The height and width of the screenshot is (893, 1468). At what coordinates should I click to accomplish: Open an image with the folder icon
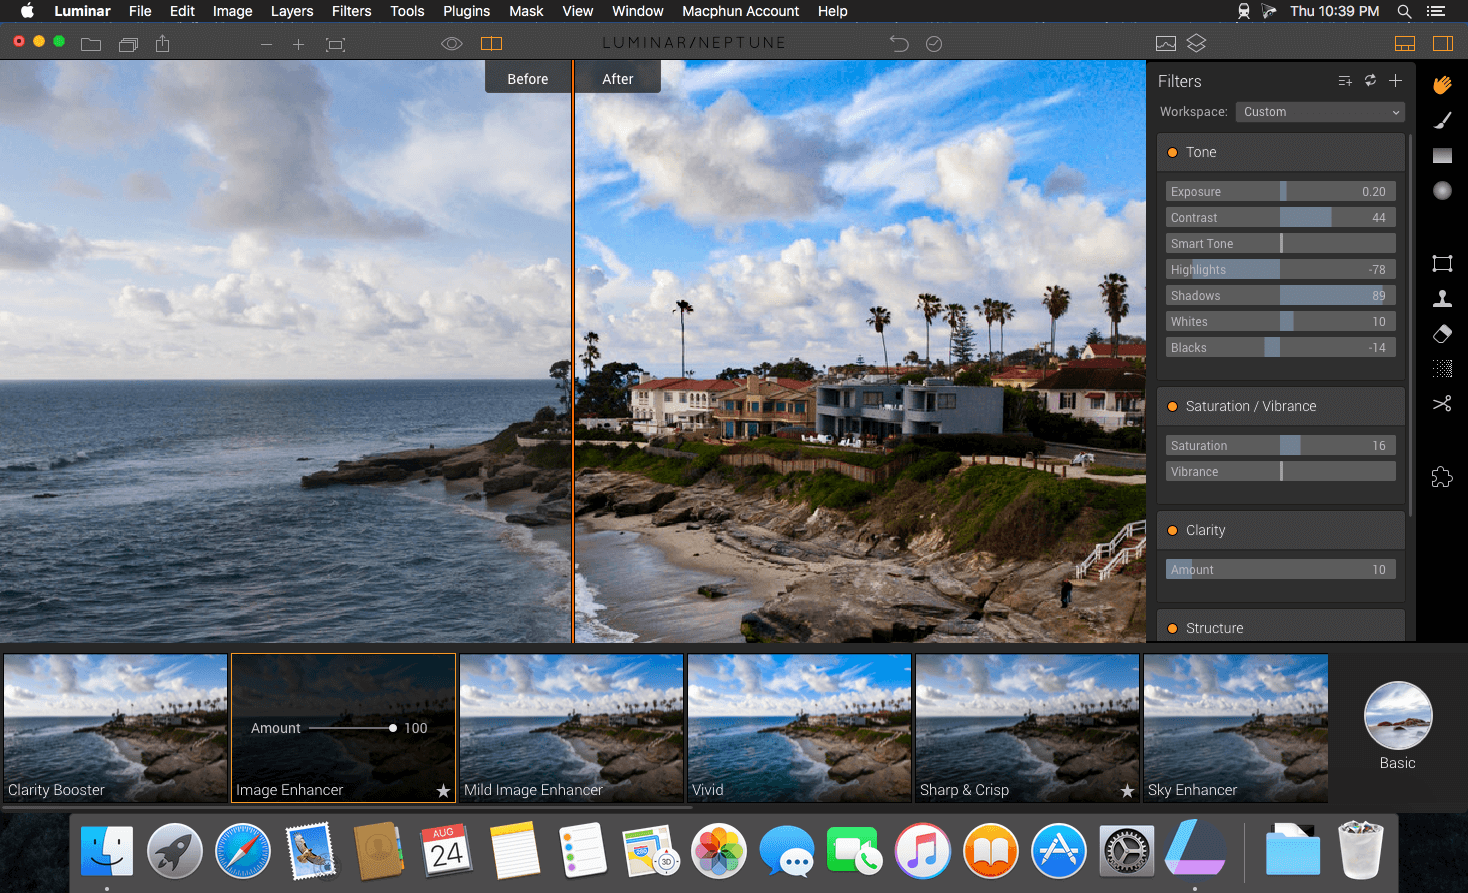91,44
